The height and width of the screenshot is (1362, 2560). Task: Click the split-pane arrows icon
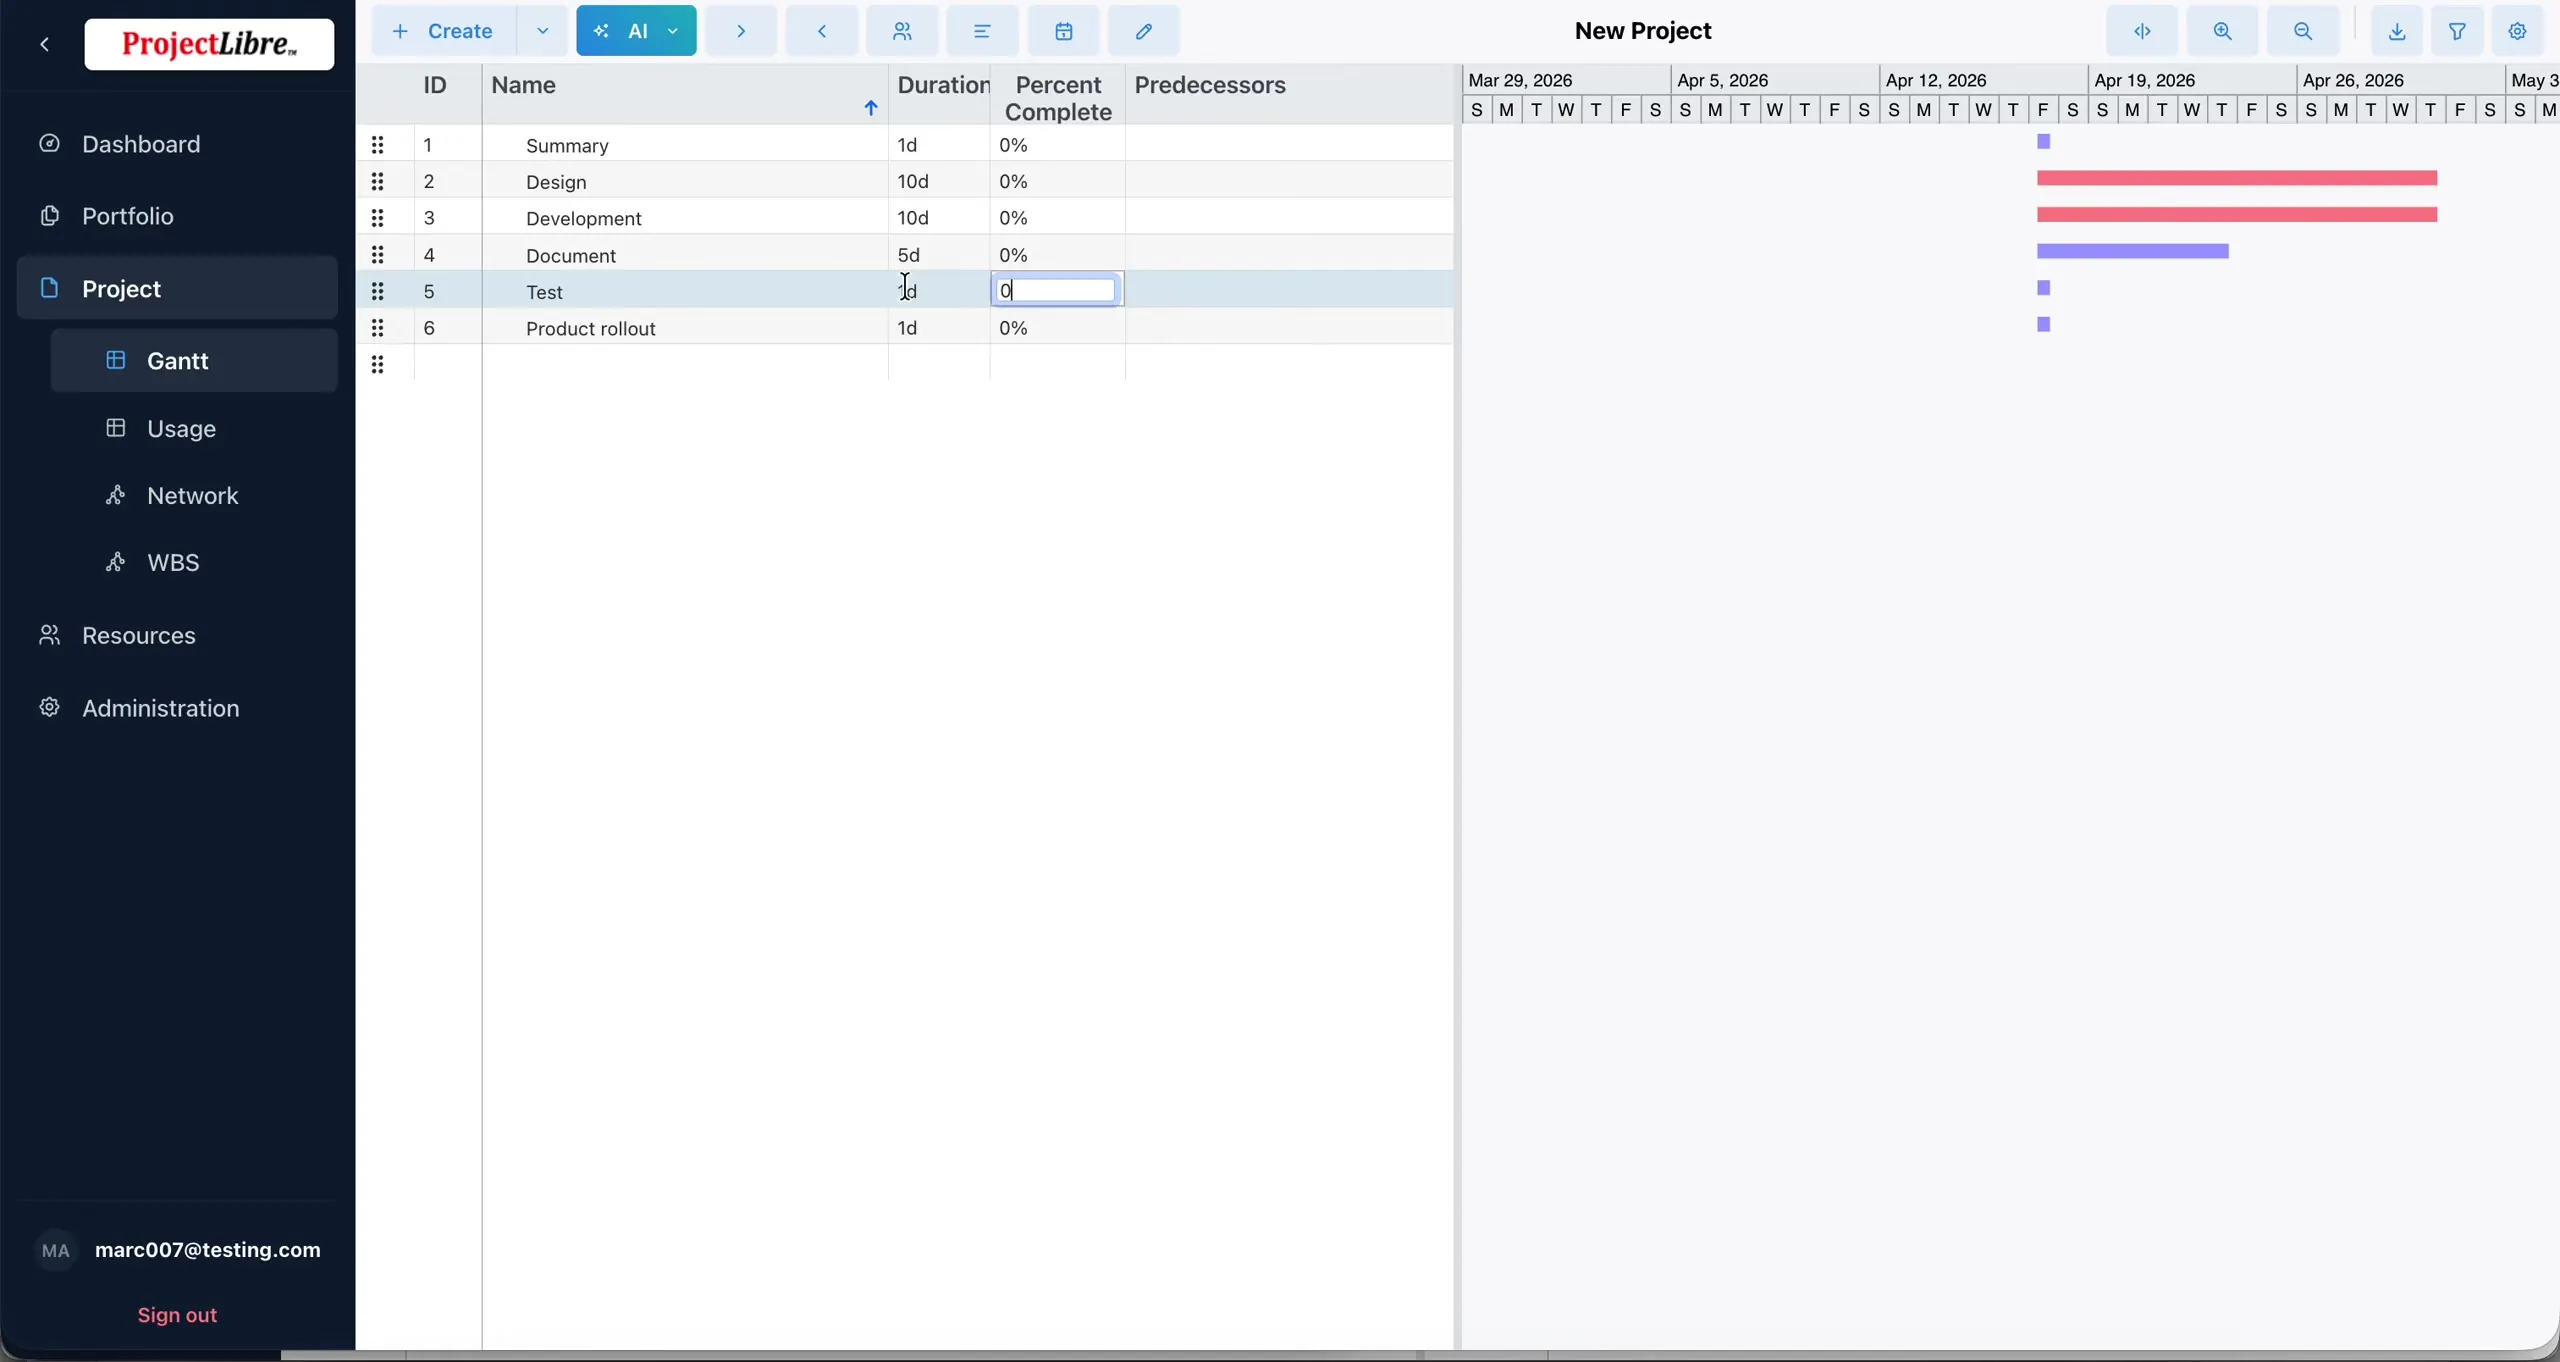point(2142,31)
